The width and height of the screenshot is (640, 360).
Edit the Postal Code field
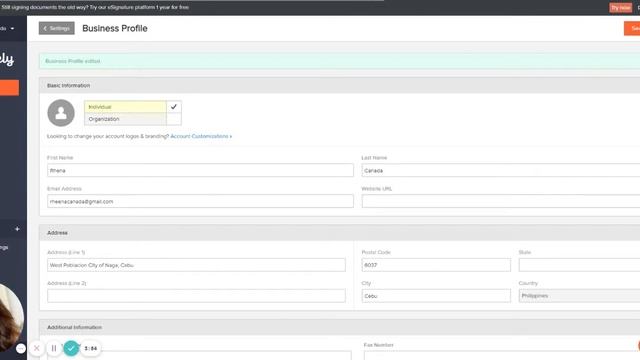pos(436,265)
